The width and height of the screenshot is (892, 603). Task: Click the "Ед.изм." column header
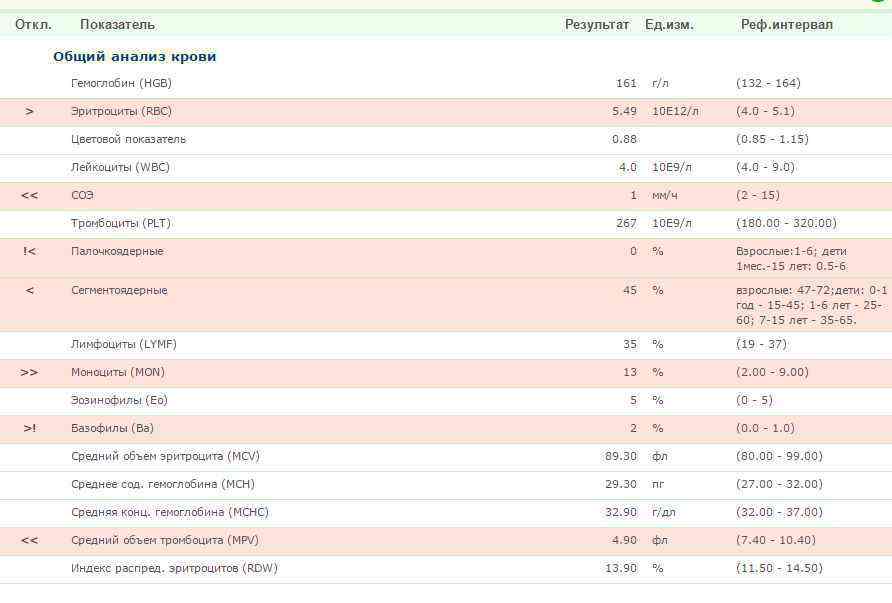669,24
